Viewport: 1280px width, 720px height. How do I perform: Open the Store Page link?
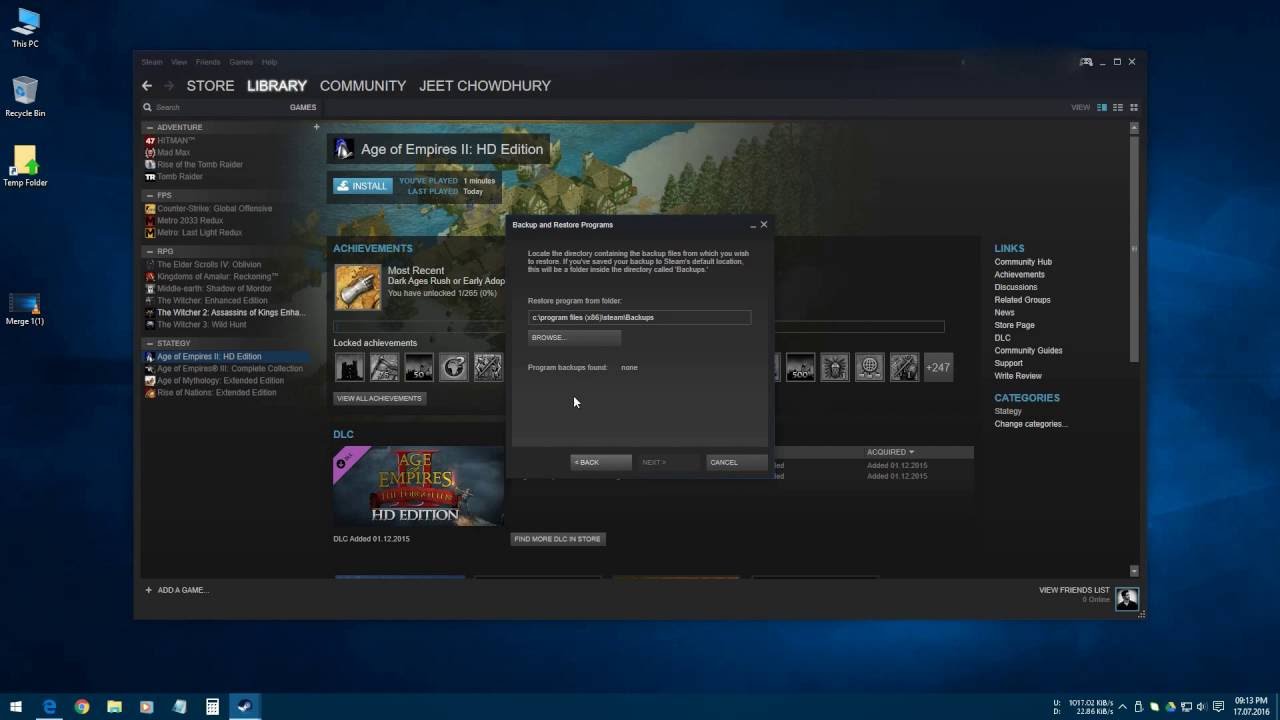point(1014,325)
